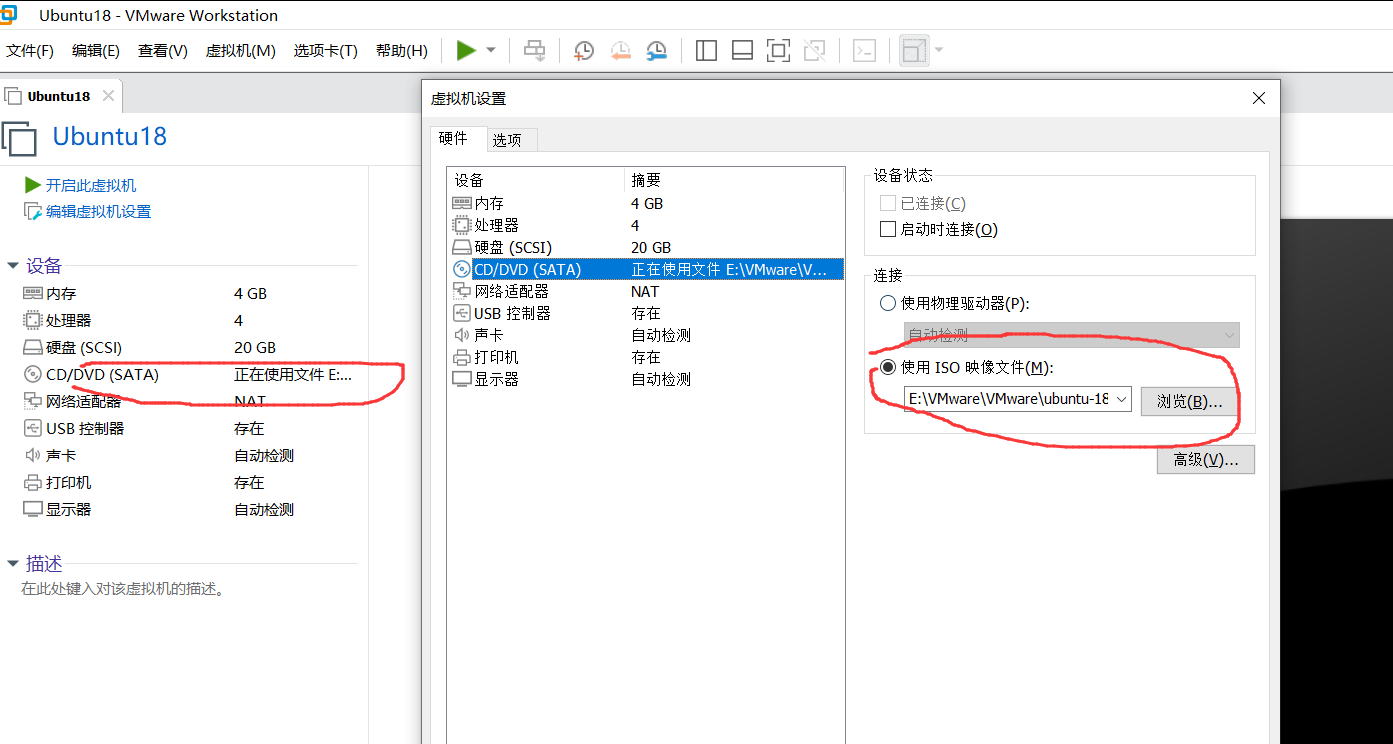Screen dimensions: 1393x744
Task: Click 打印机 in main window list
Action: (68, 482)
